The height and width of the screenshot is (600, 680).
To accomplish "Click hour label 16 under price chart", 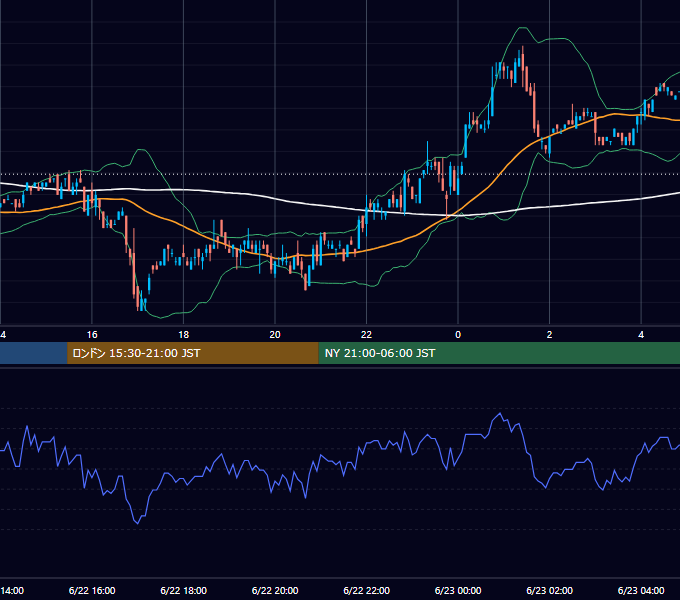I will (92, 335).
